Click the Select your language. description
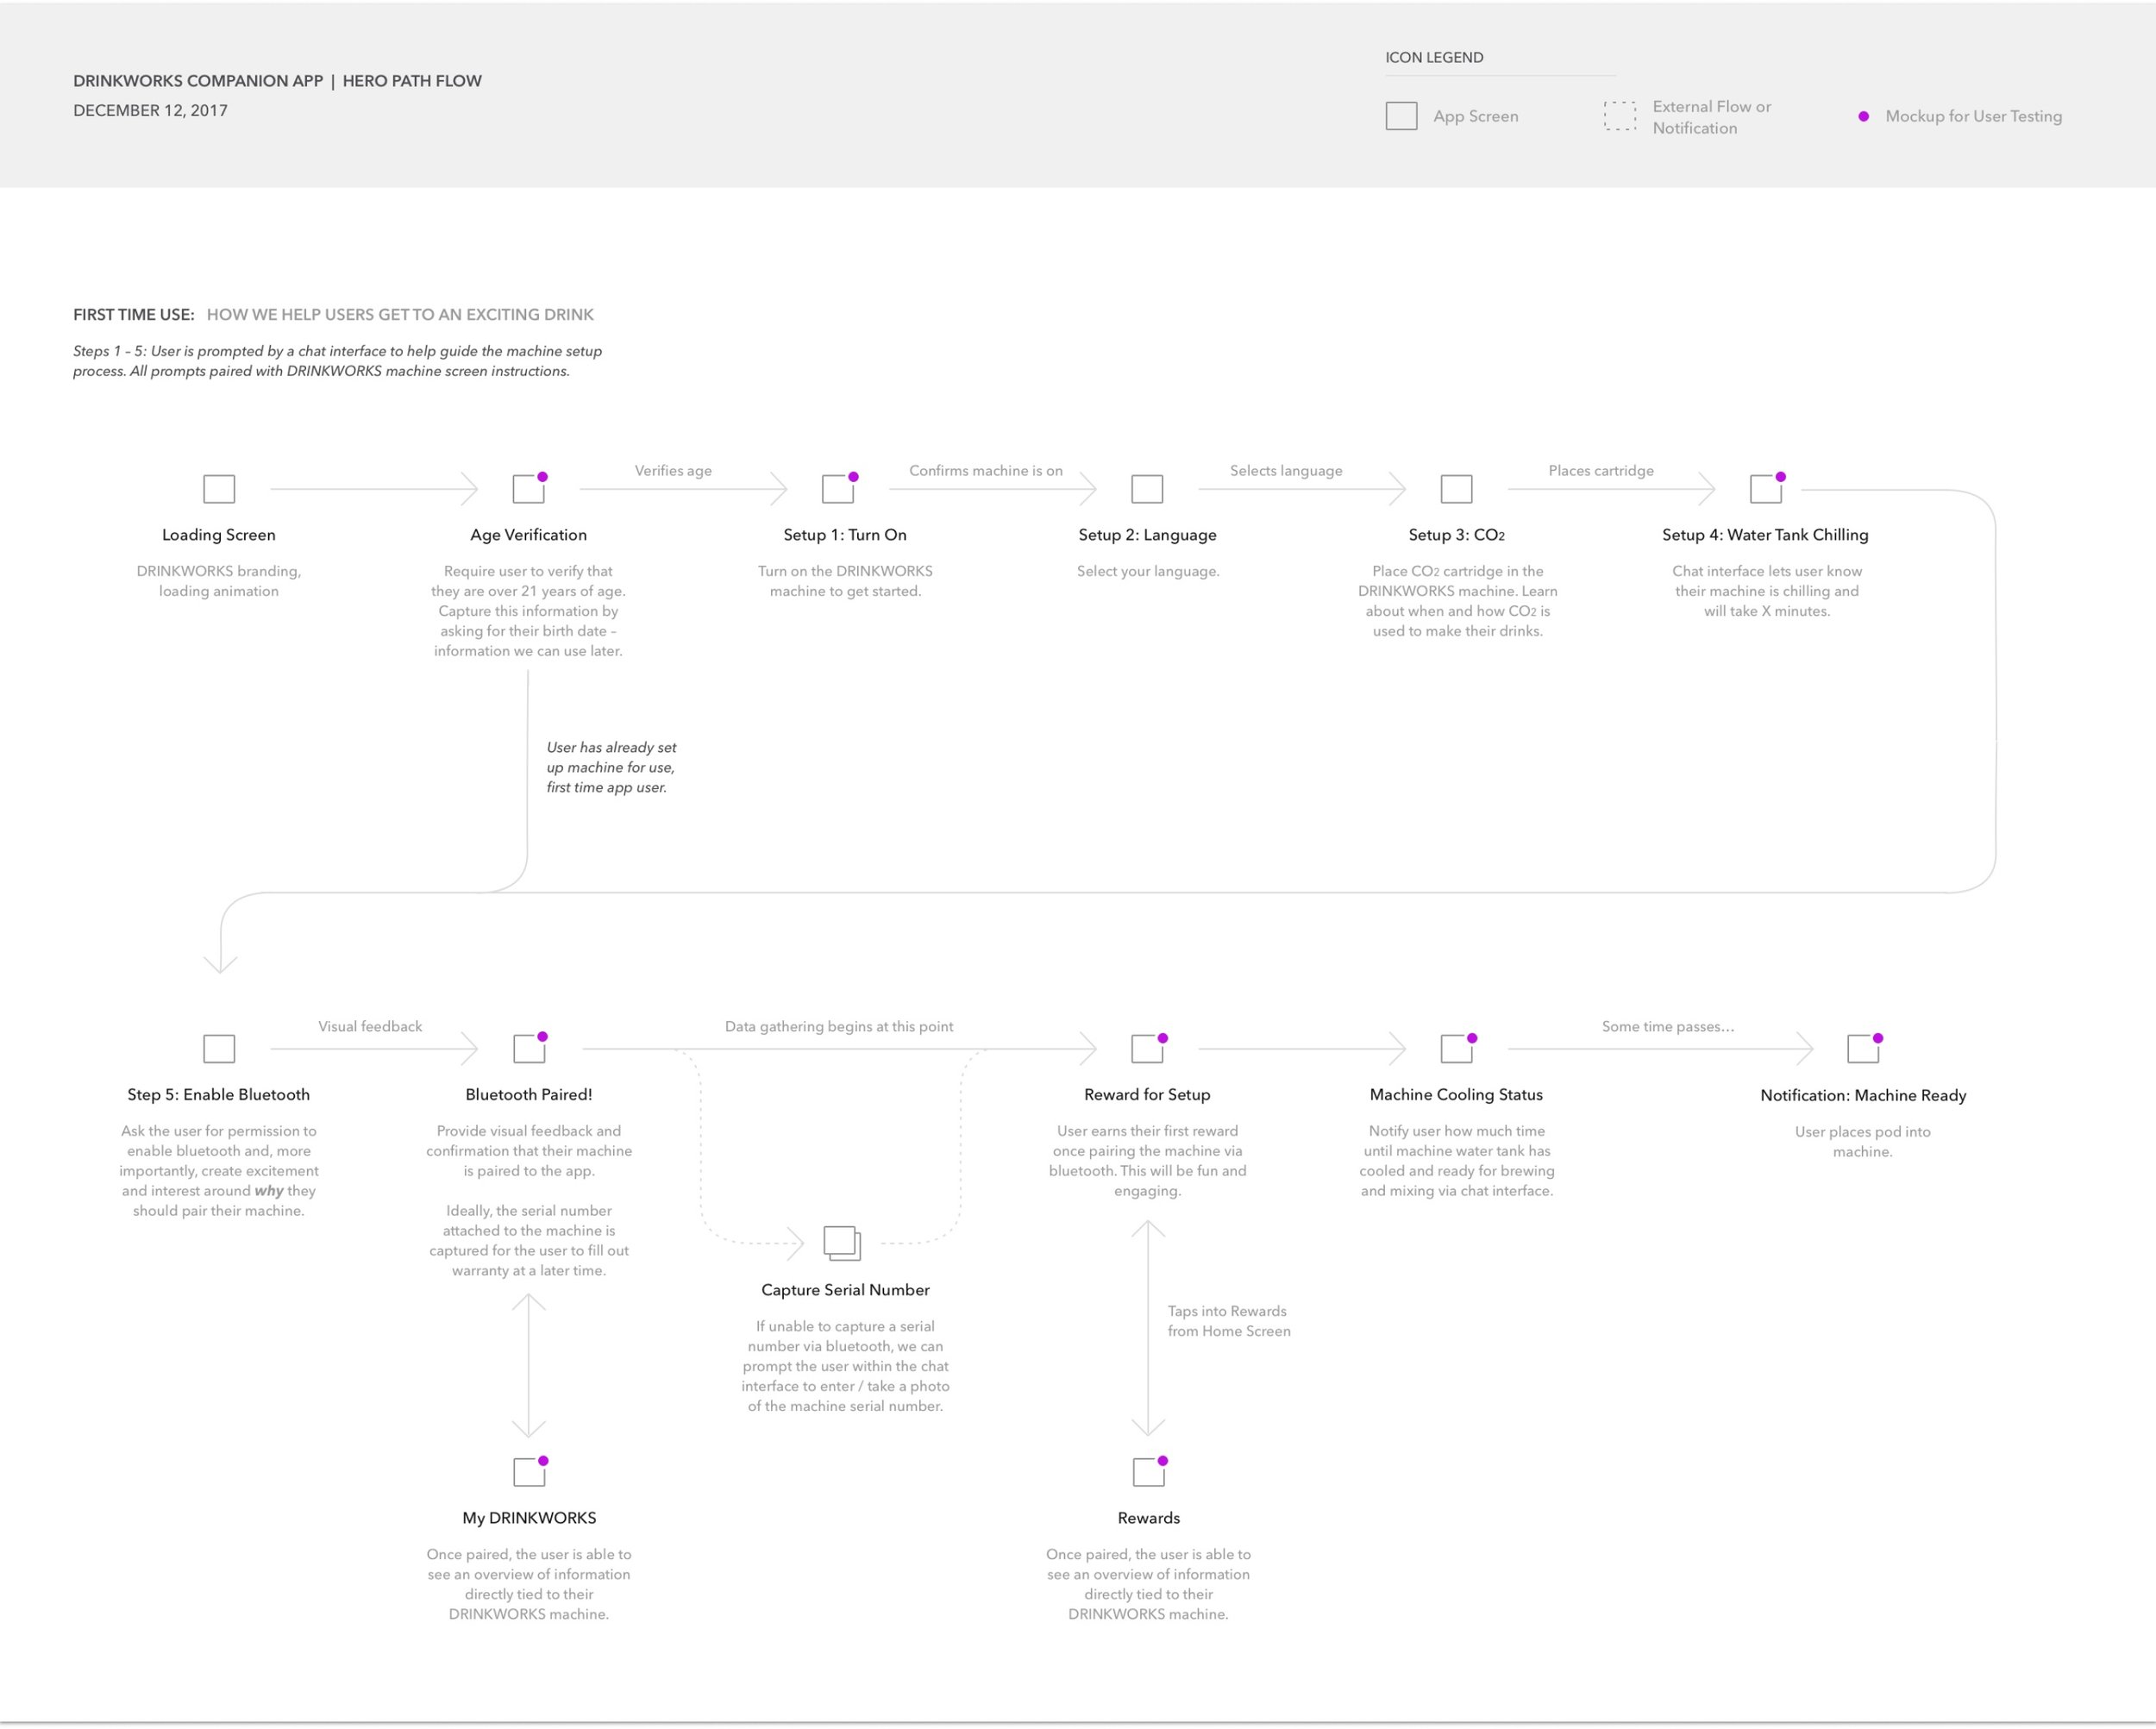Viewport: 2156px width, 1729px height. [x=1148, y=572]
